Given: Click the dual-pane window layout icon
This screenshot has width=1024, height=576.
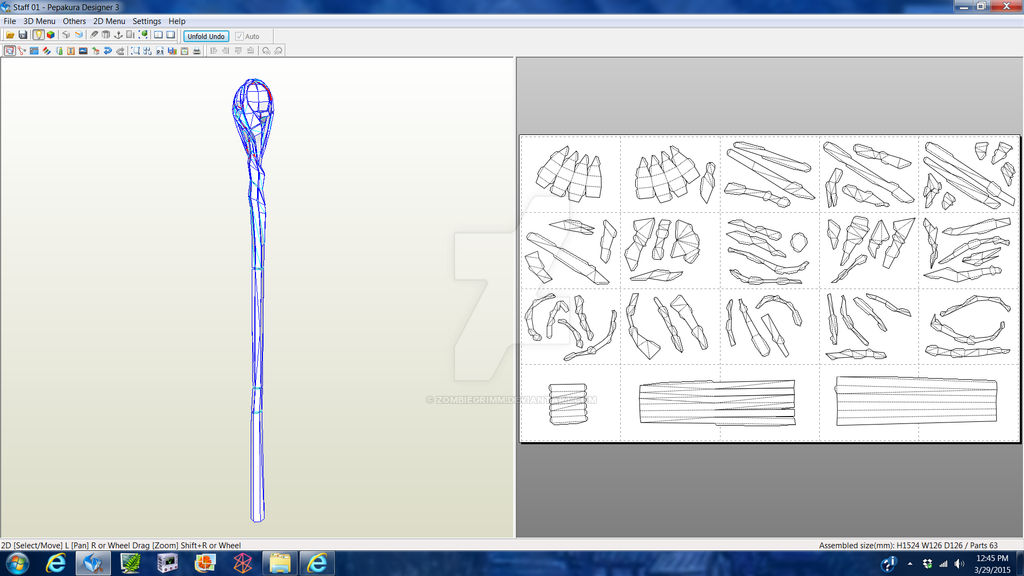Looking at the screenshot, I should (159, 34).
